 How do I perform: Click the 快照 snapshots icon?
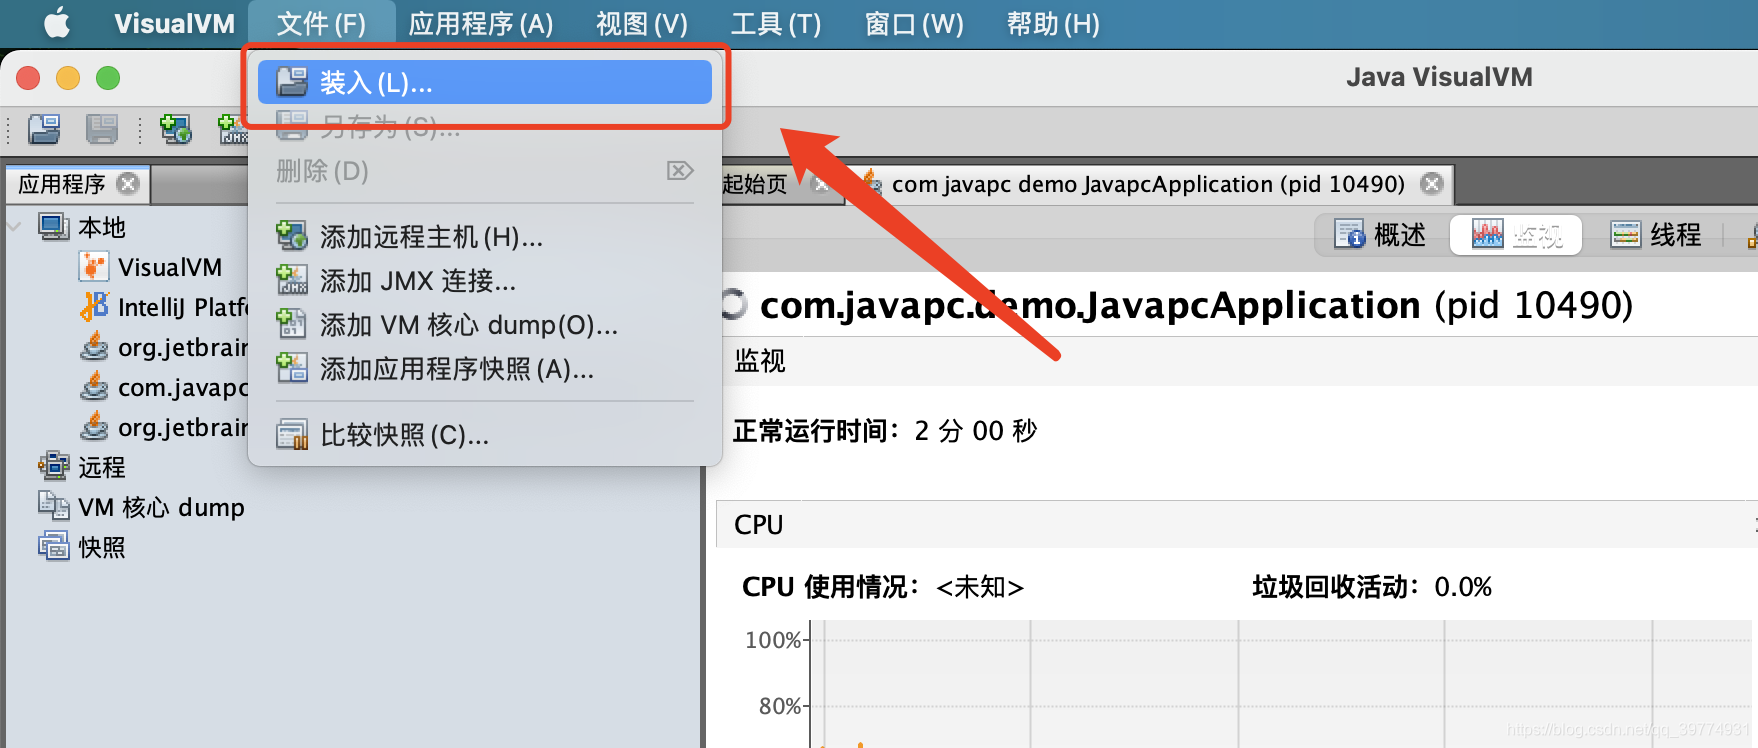(53, 546)
